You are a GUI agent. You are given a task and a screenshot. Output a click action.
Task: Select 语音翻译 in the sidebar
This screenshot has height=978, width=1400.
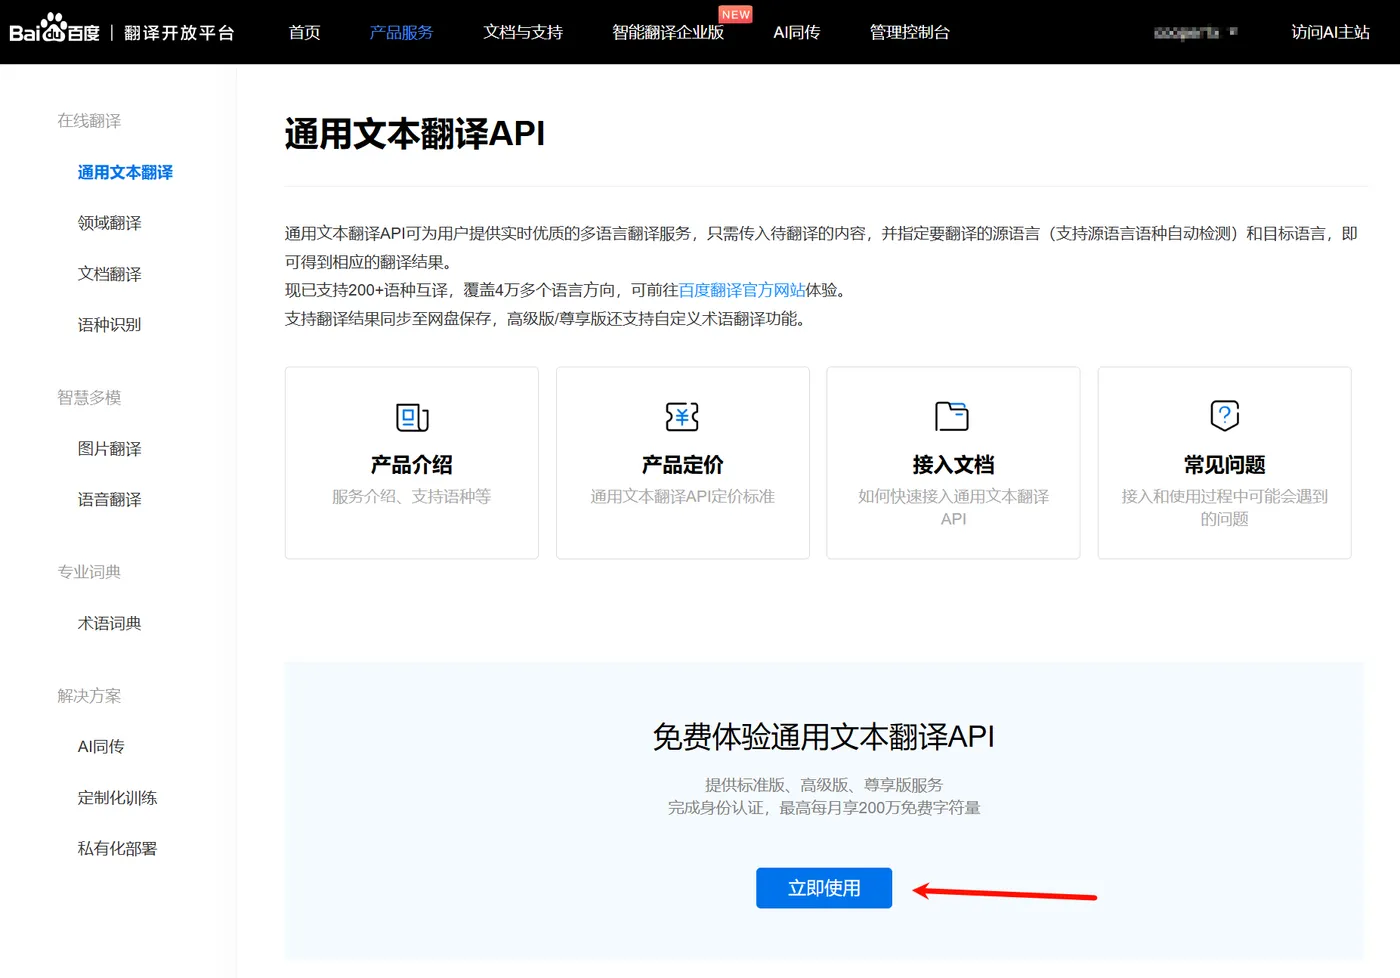click(x=109, y=500)
